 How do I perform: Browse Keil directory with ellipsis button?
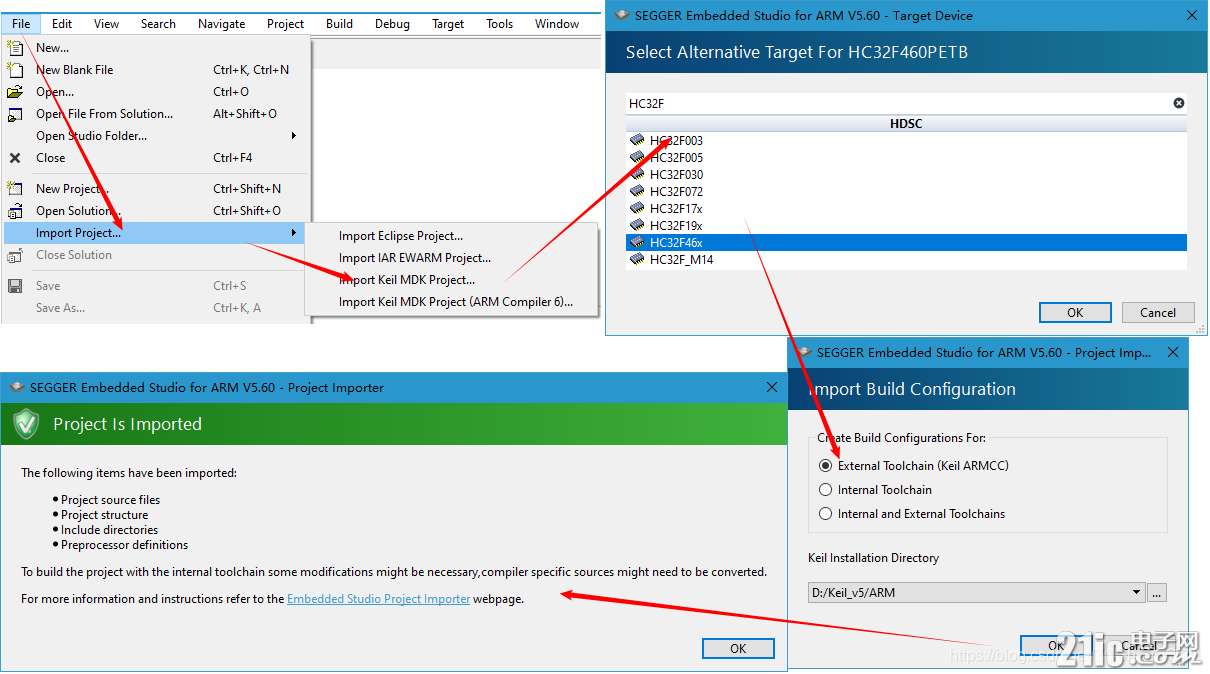(x=1156, y=592)
